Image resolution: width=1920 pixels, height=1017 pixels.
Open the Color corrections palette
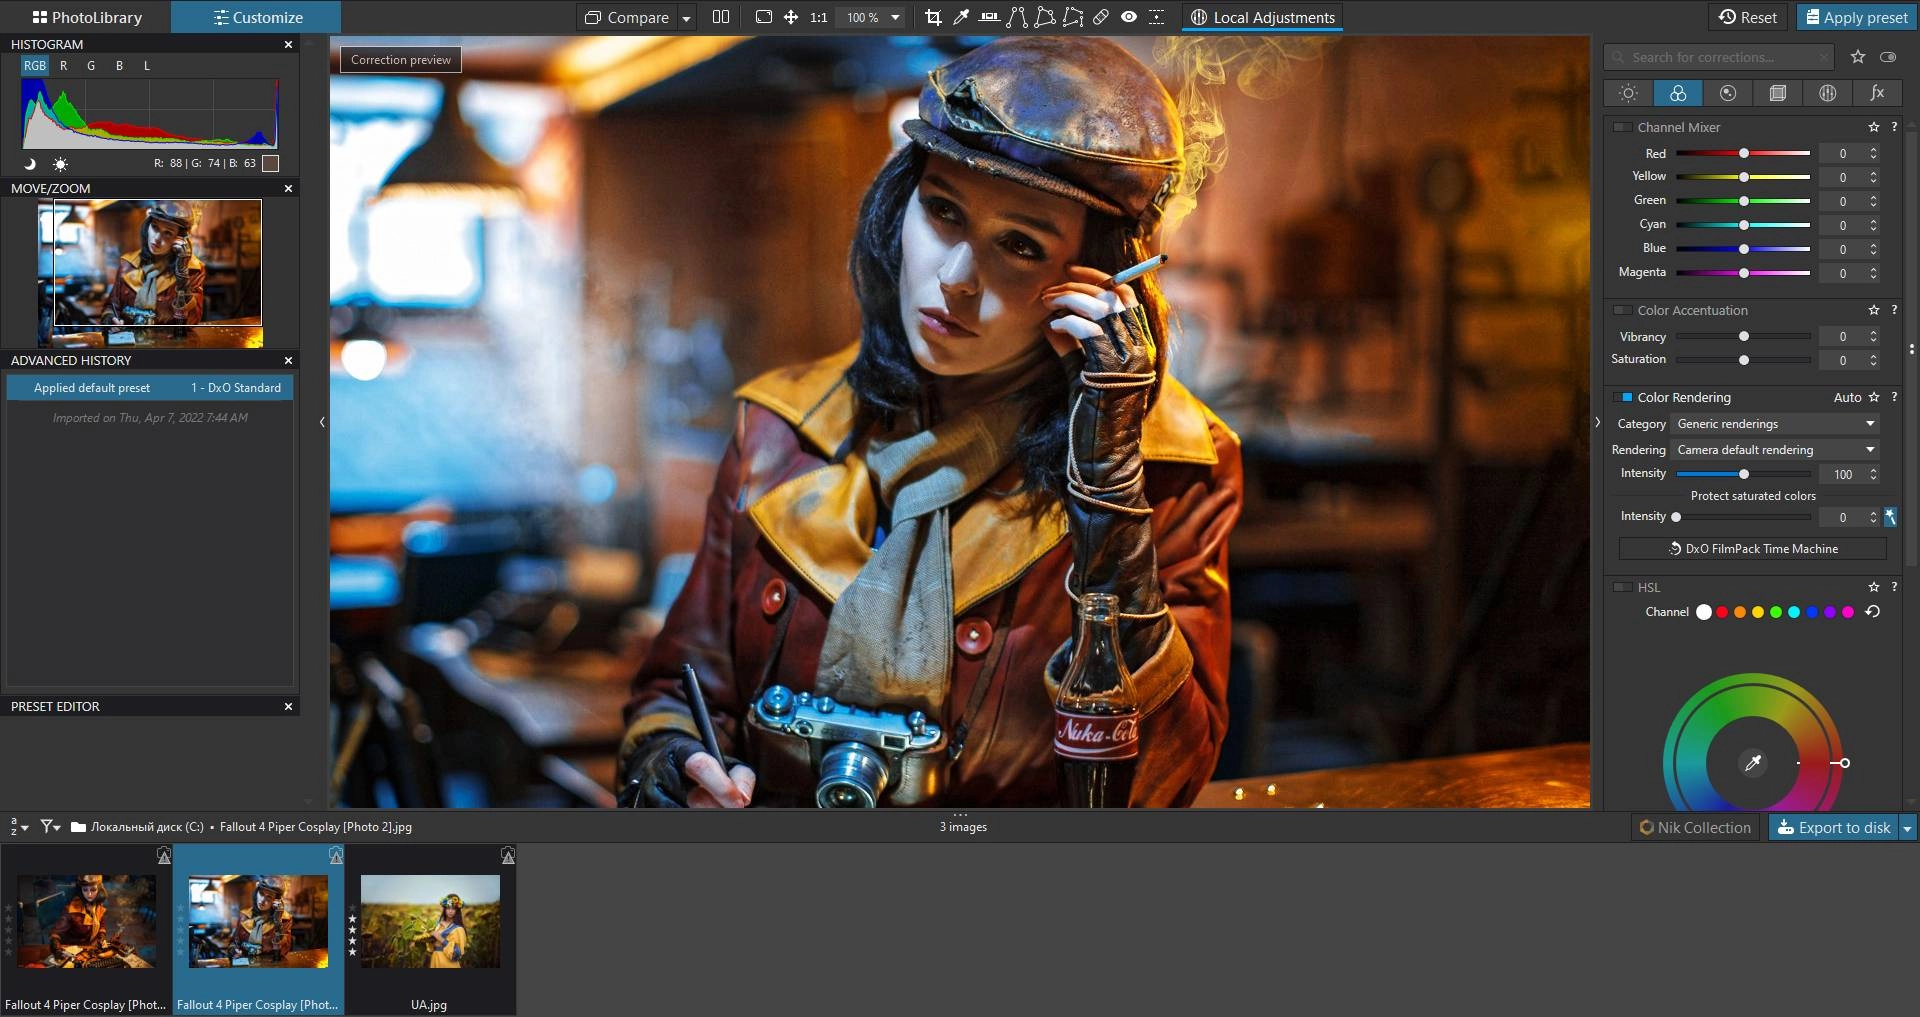click(x=1678, y=93)
